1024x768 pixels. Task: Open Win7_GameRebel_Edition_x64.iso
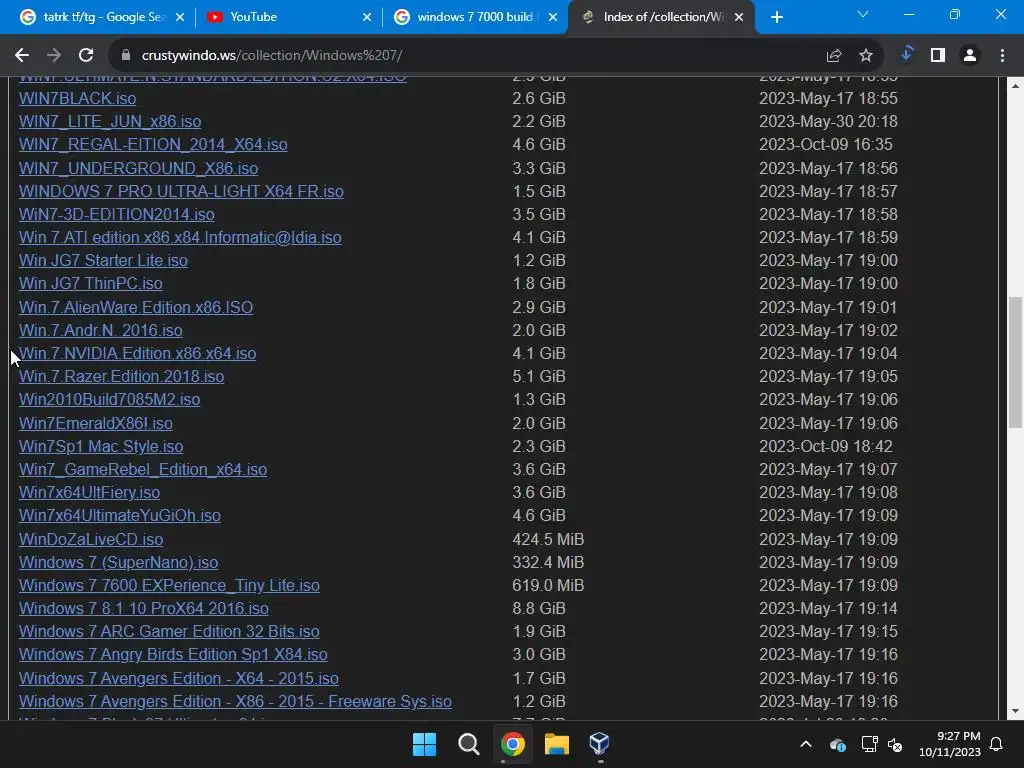pos(143,470)
